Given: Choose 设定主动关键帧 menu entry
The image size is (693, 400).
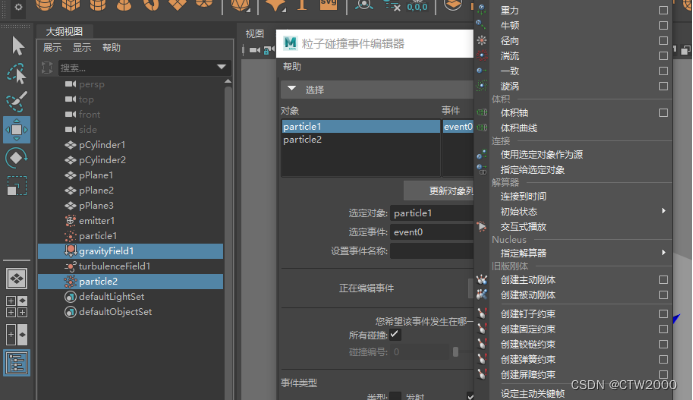Looking at the screenshot, I should click(x=533, y=393).
